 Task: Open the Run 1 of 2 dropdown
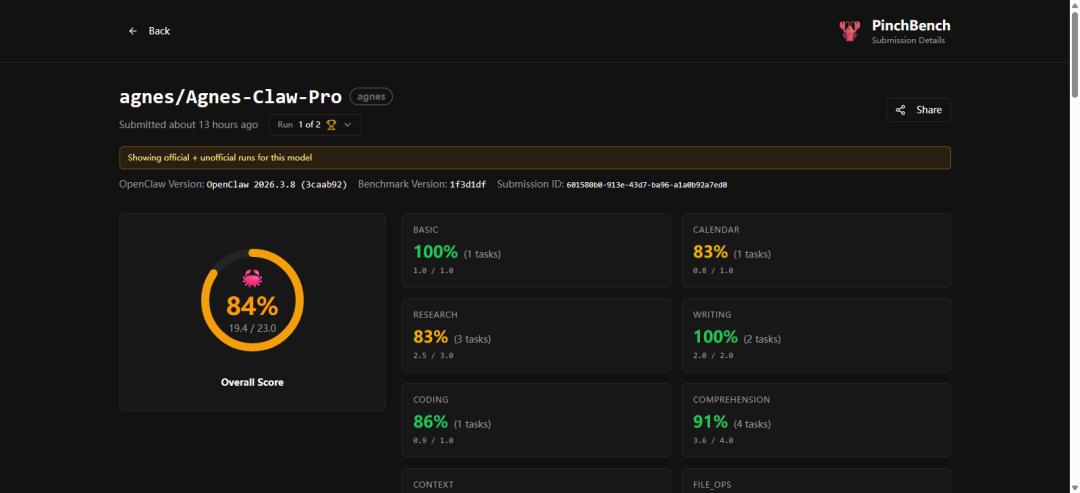(x=314, y=125)
